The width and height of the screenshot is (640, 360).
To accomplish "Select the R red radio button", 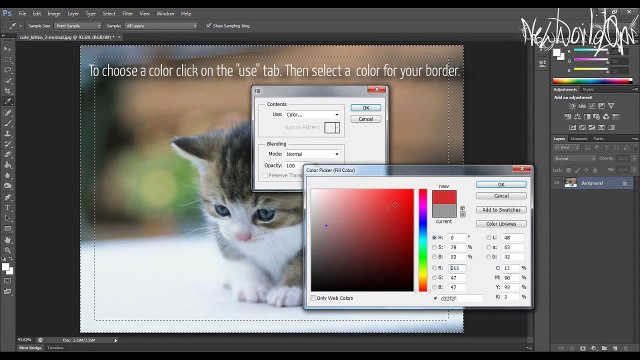I will tap(434, 268).
